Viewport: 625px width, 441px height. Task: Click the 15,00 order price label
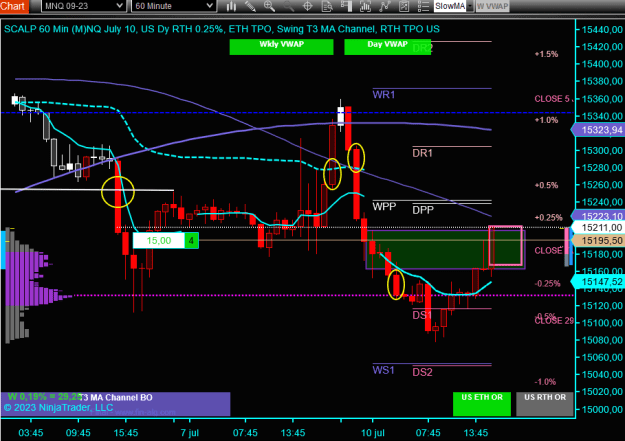(159, 240)
